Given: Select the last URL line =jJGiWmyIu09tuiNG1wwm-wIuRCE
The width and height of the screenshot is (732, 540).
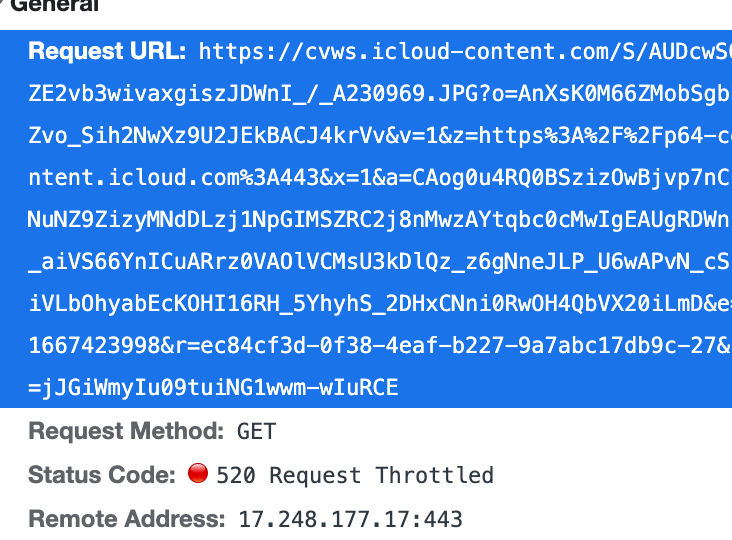Looking at the screenshot, I should tap(213, 388).
